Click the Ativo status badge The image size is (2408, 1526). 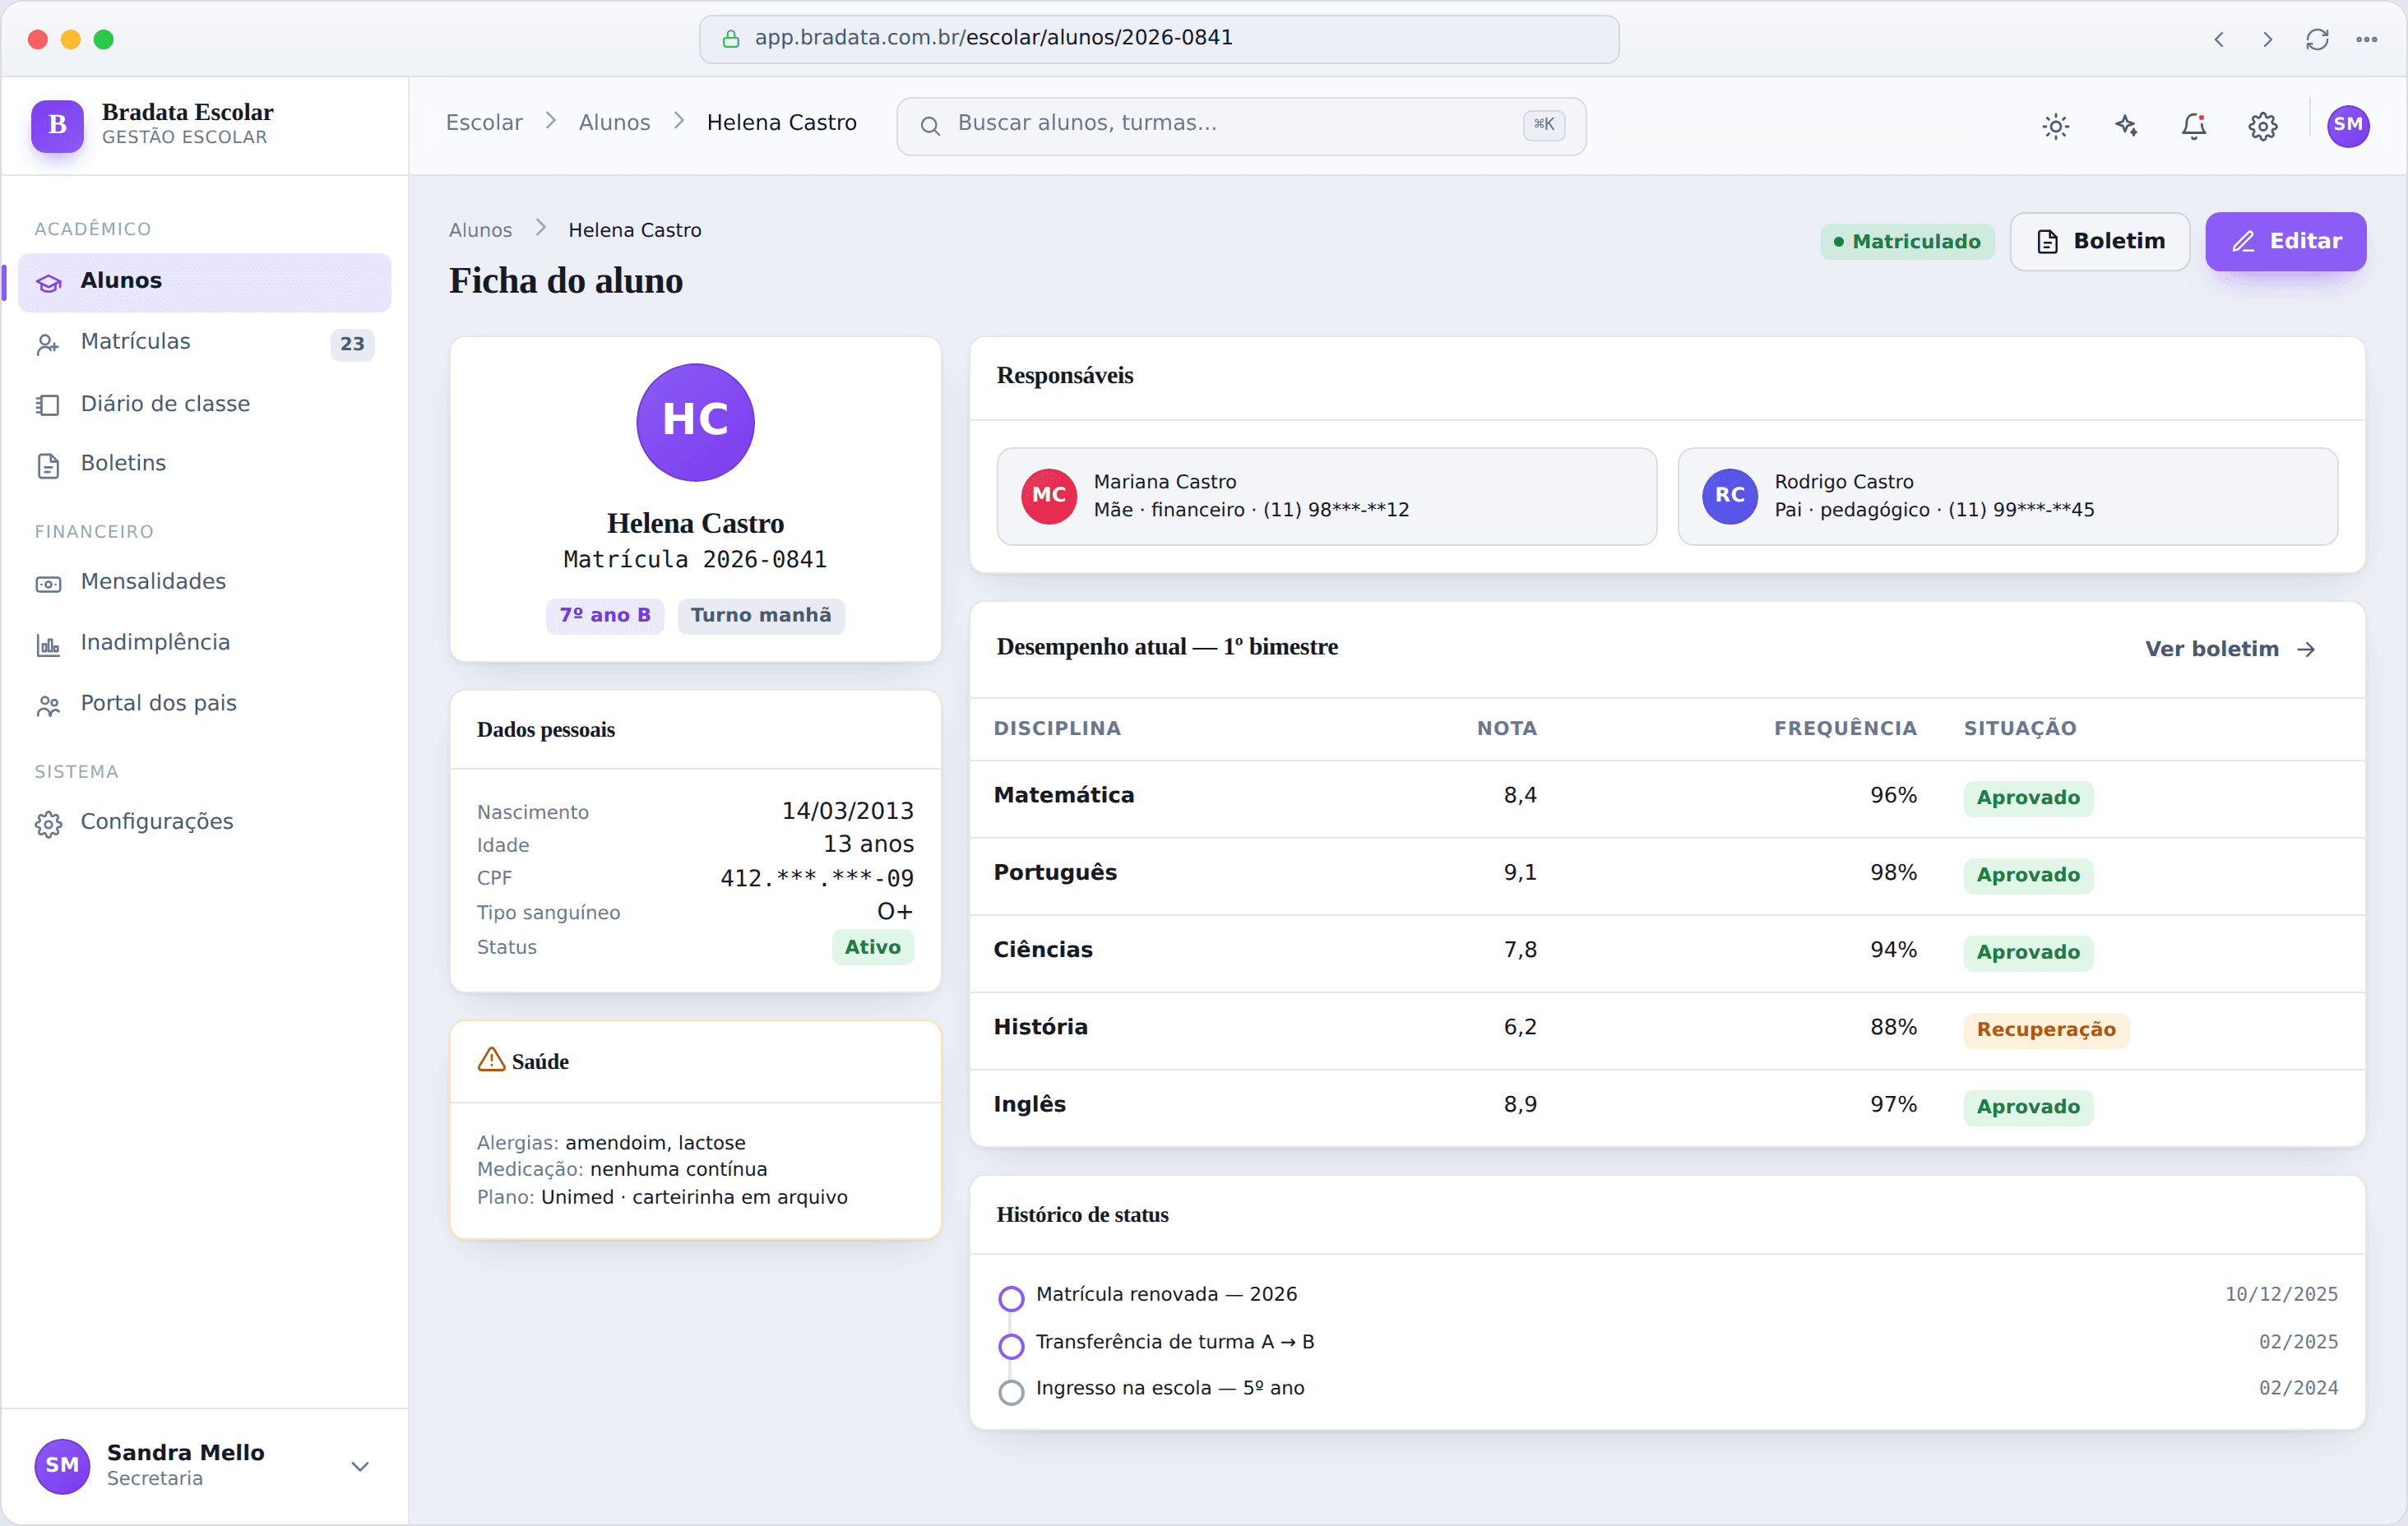coord(872,947)
